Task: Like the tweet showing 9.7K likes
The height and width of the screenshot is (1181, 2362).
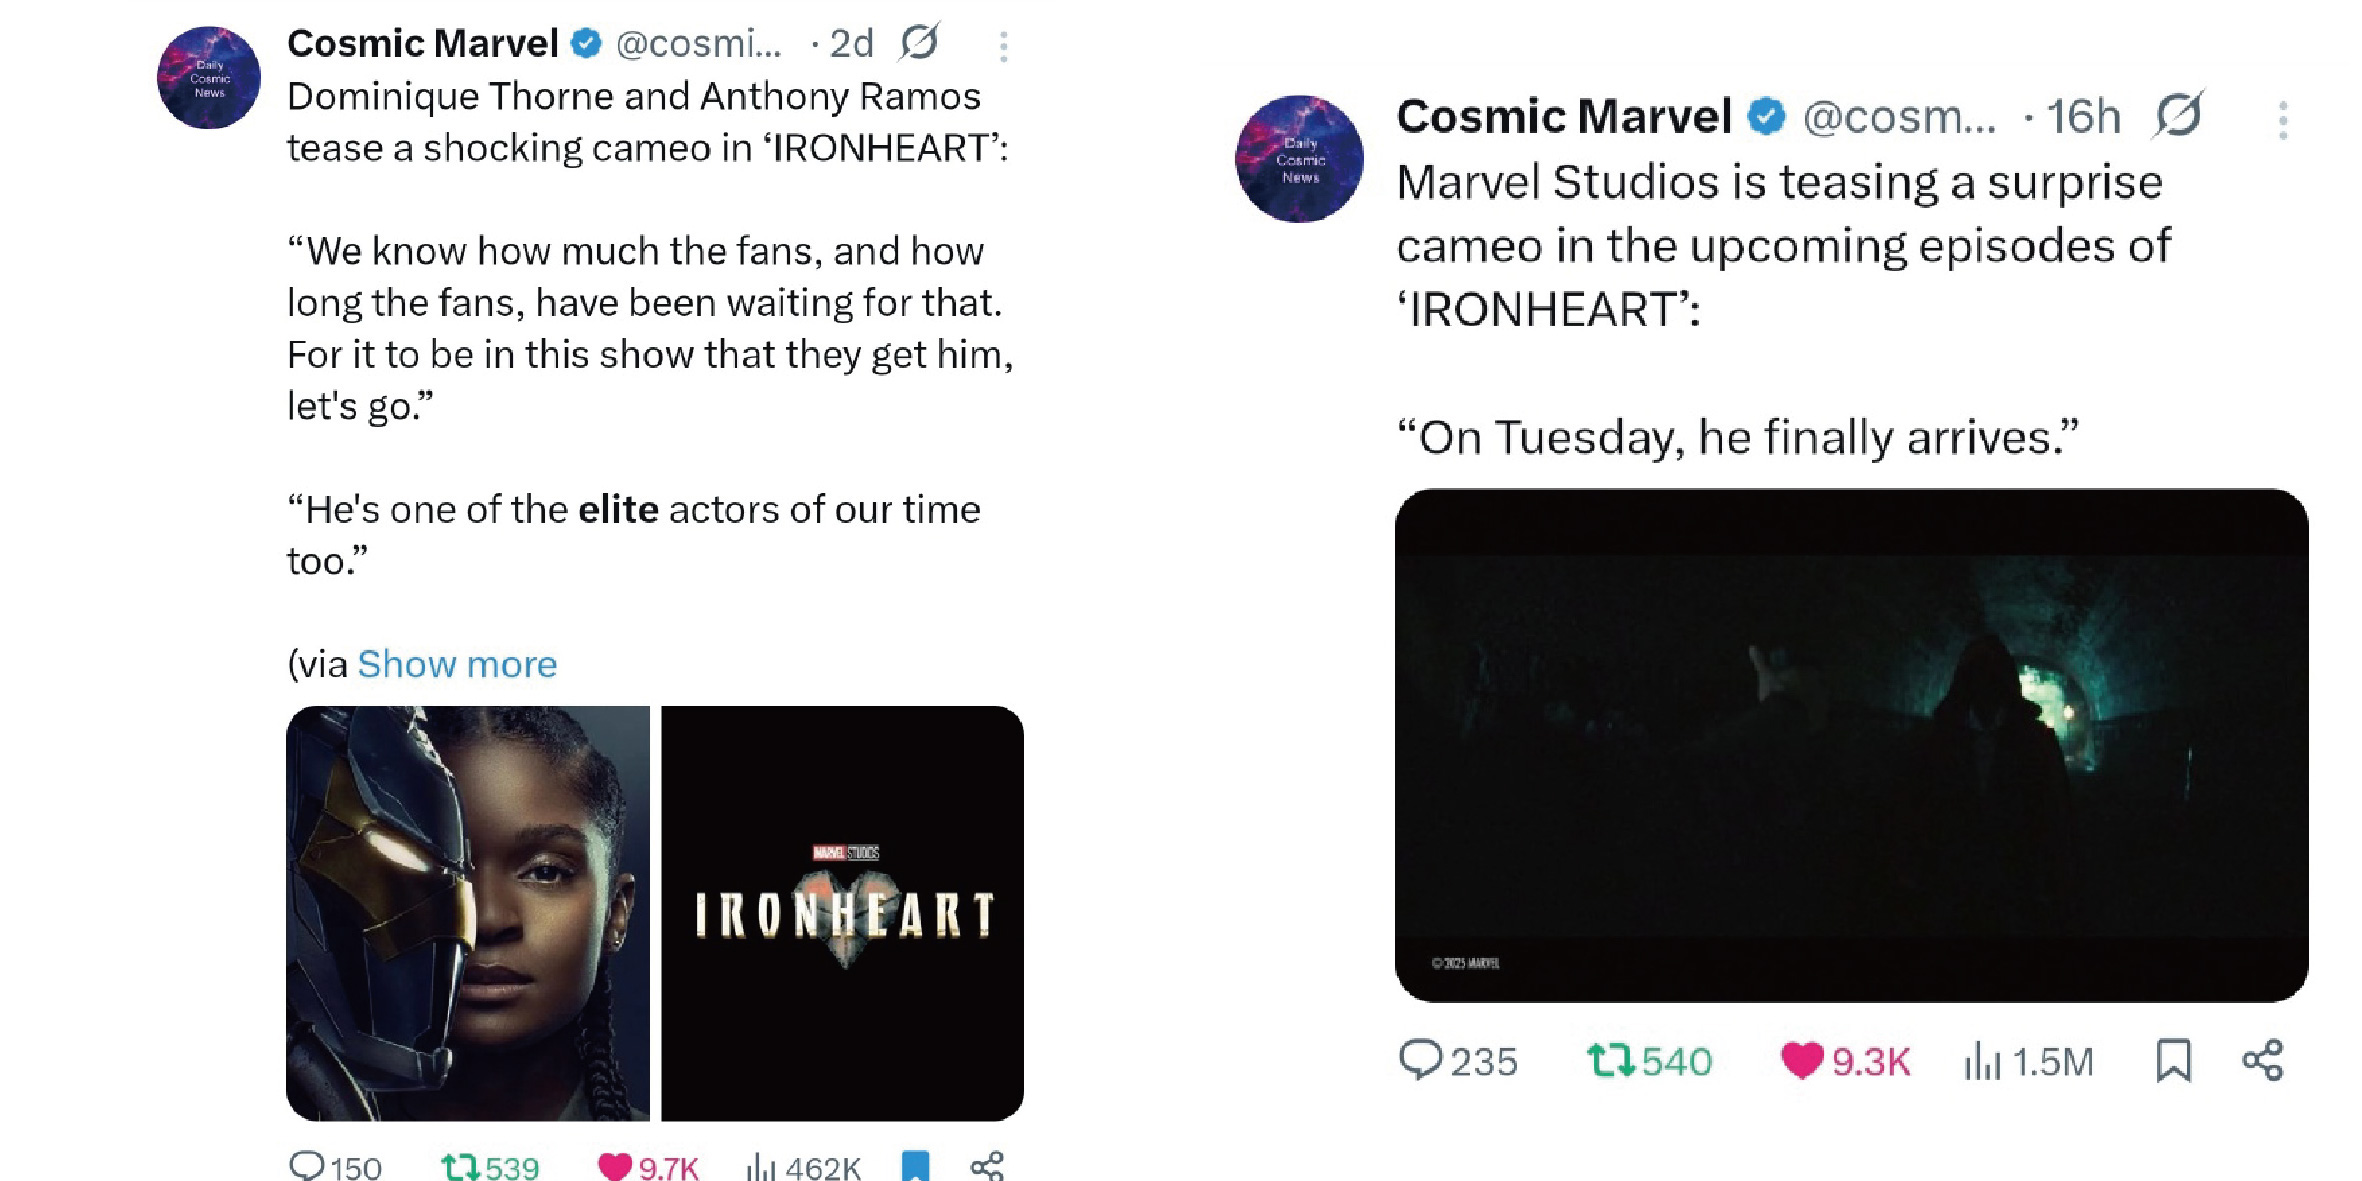Action: [614, 1166]
